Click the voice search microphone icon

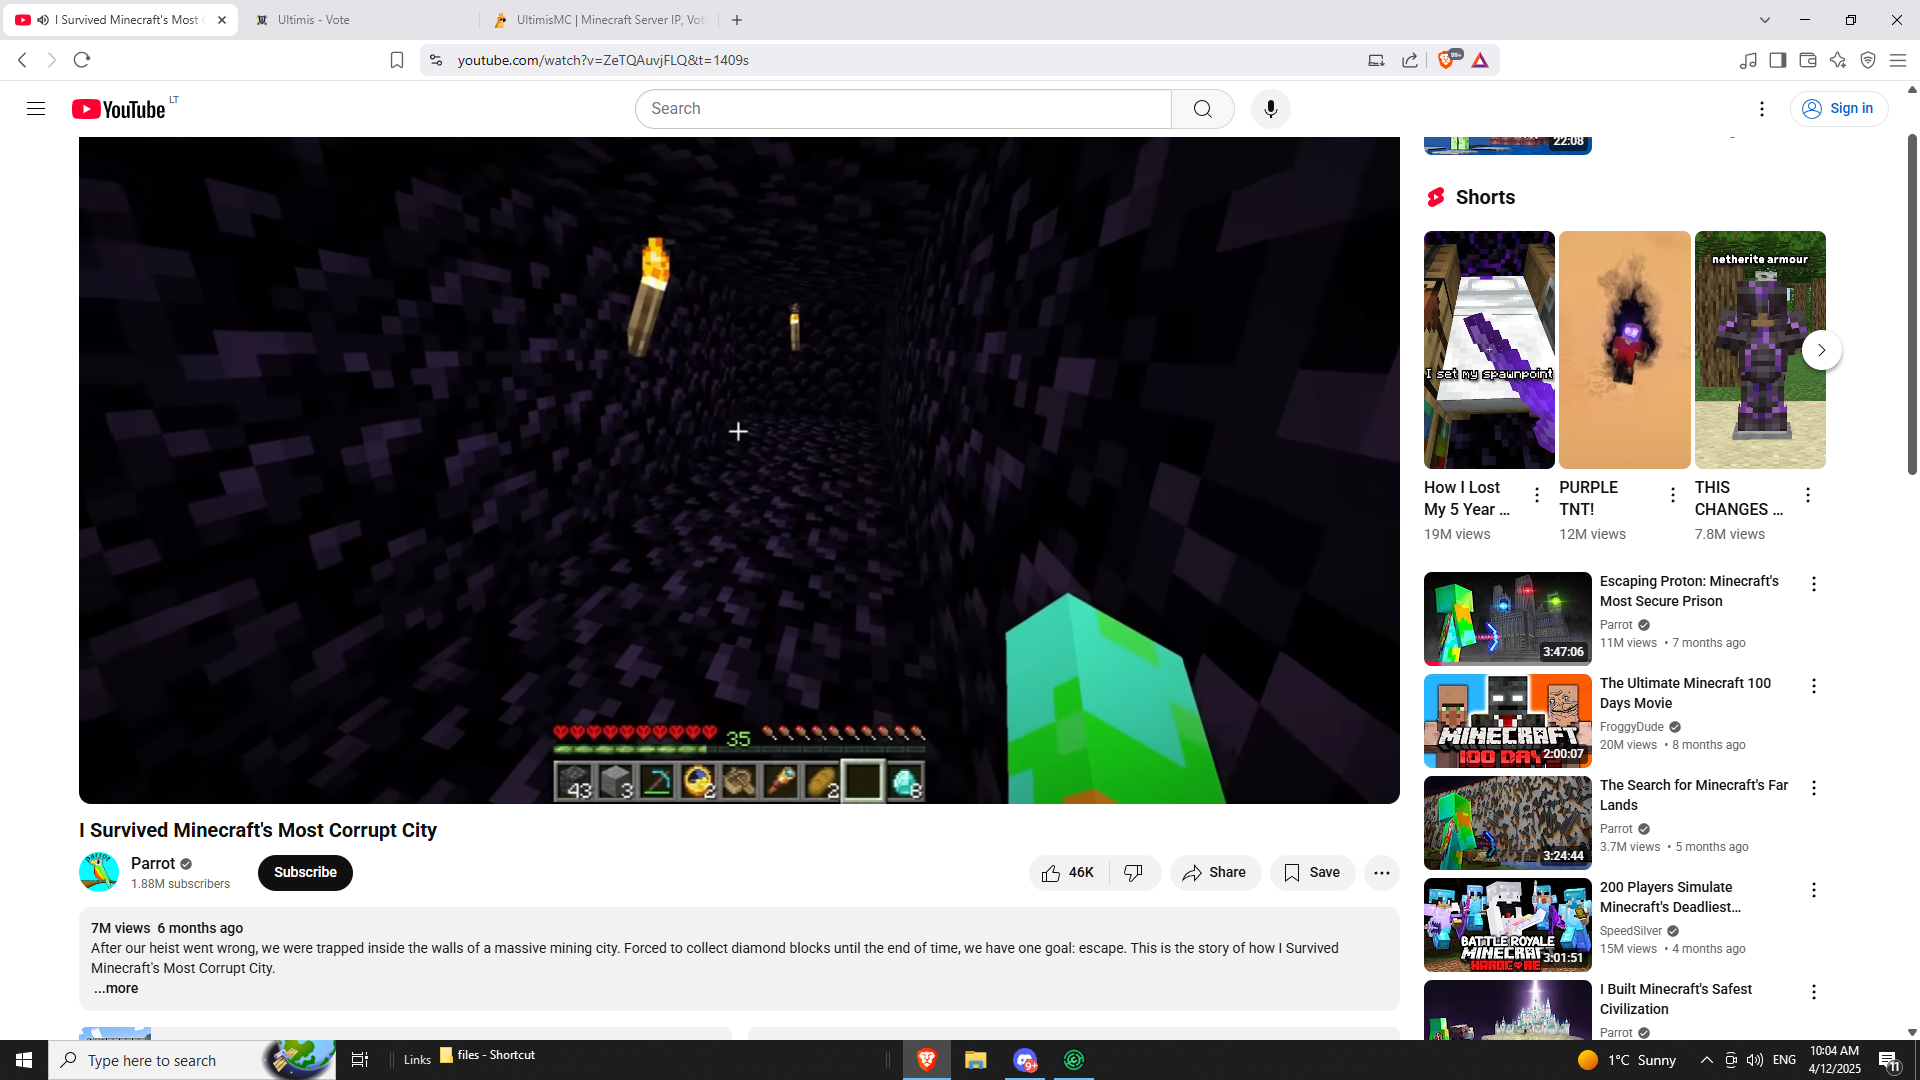1271,109
